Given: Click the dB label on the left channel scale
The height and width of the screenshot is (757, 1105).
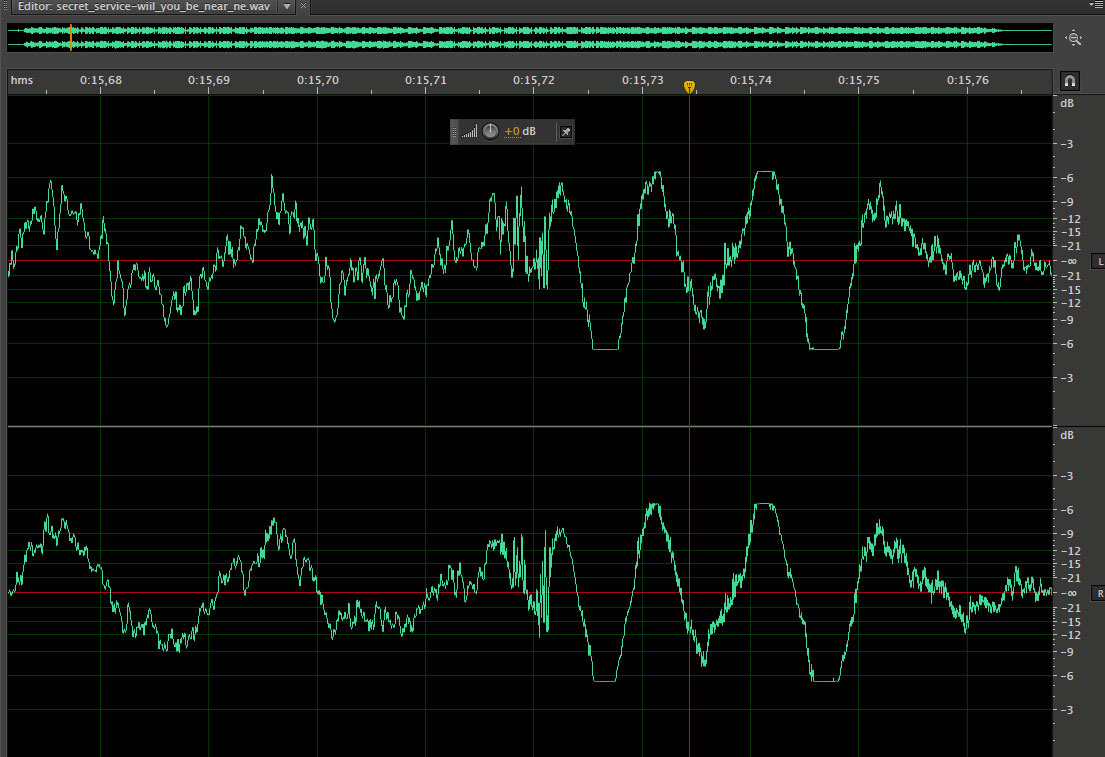Looking at the screenshot, I should 1068,103.
